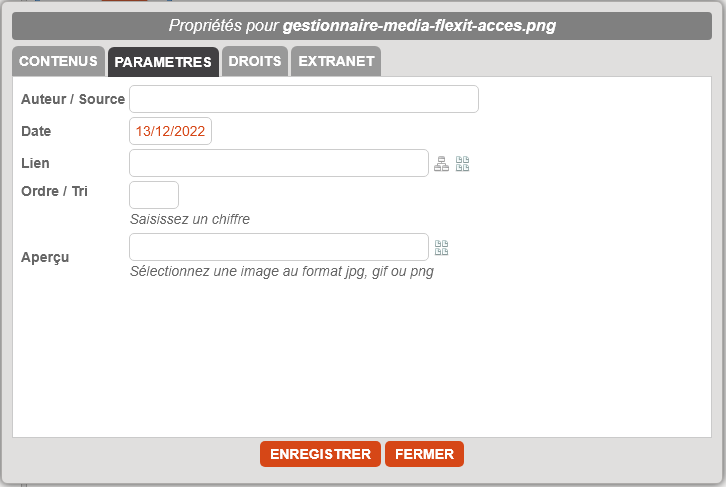Click the Auteur / Source label

73,99
